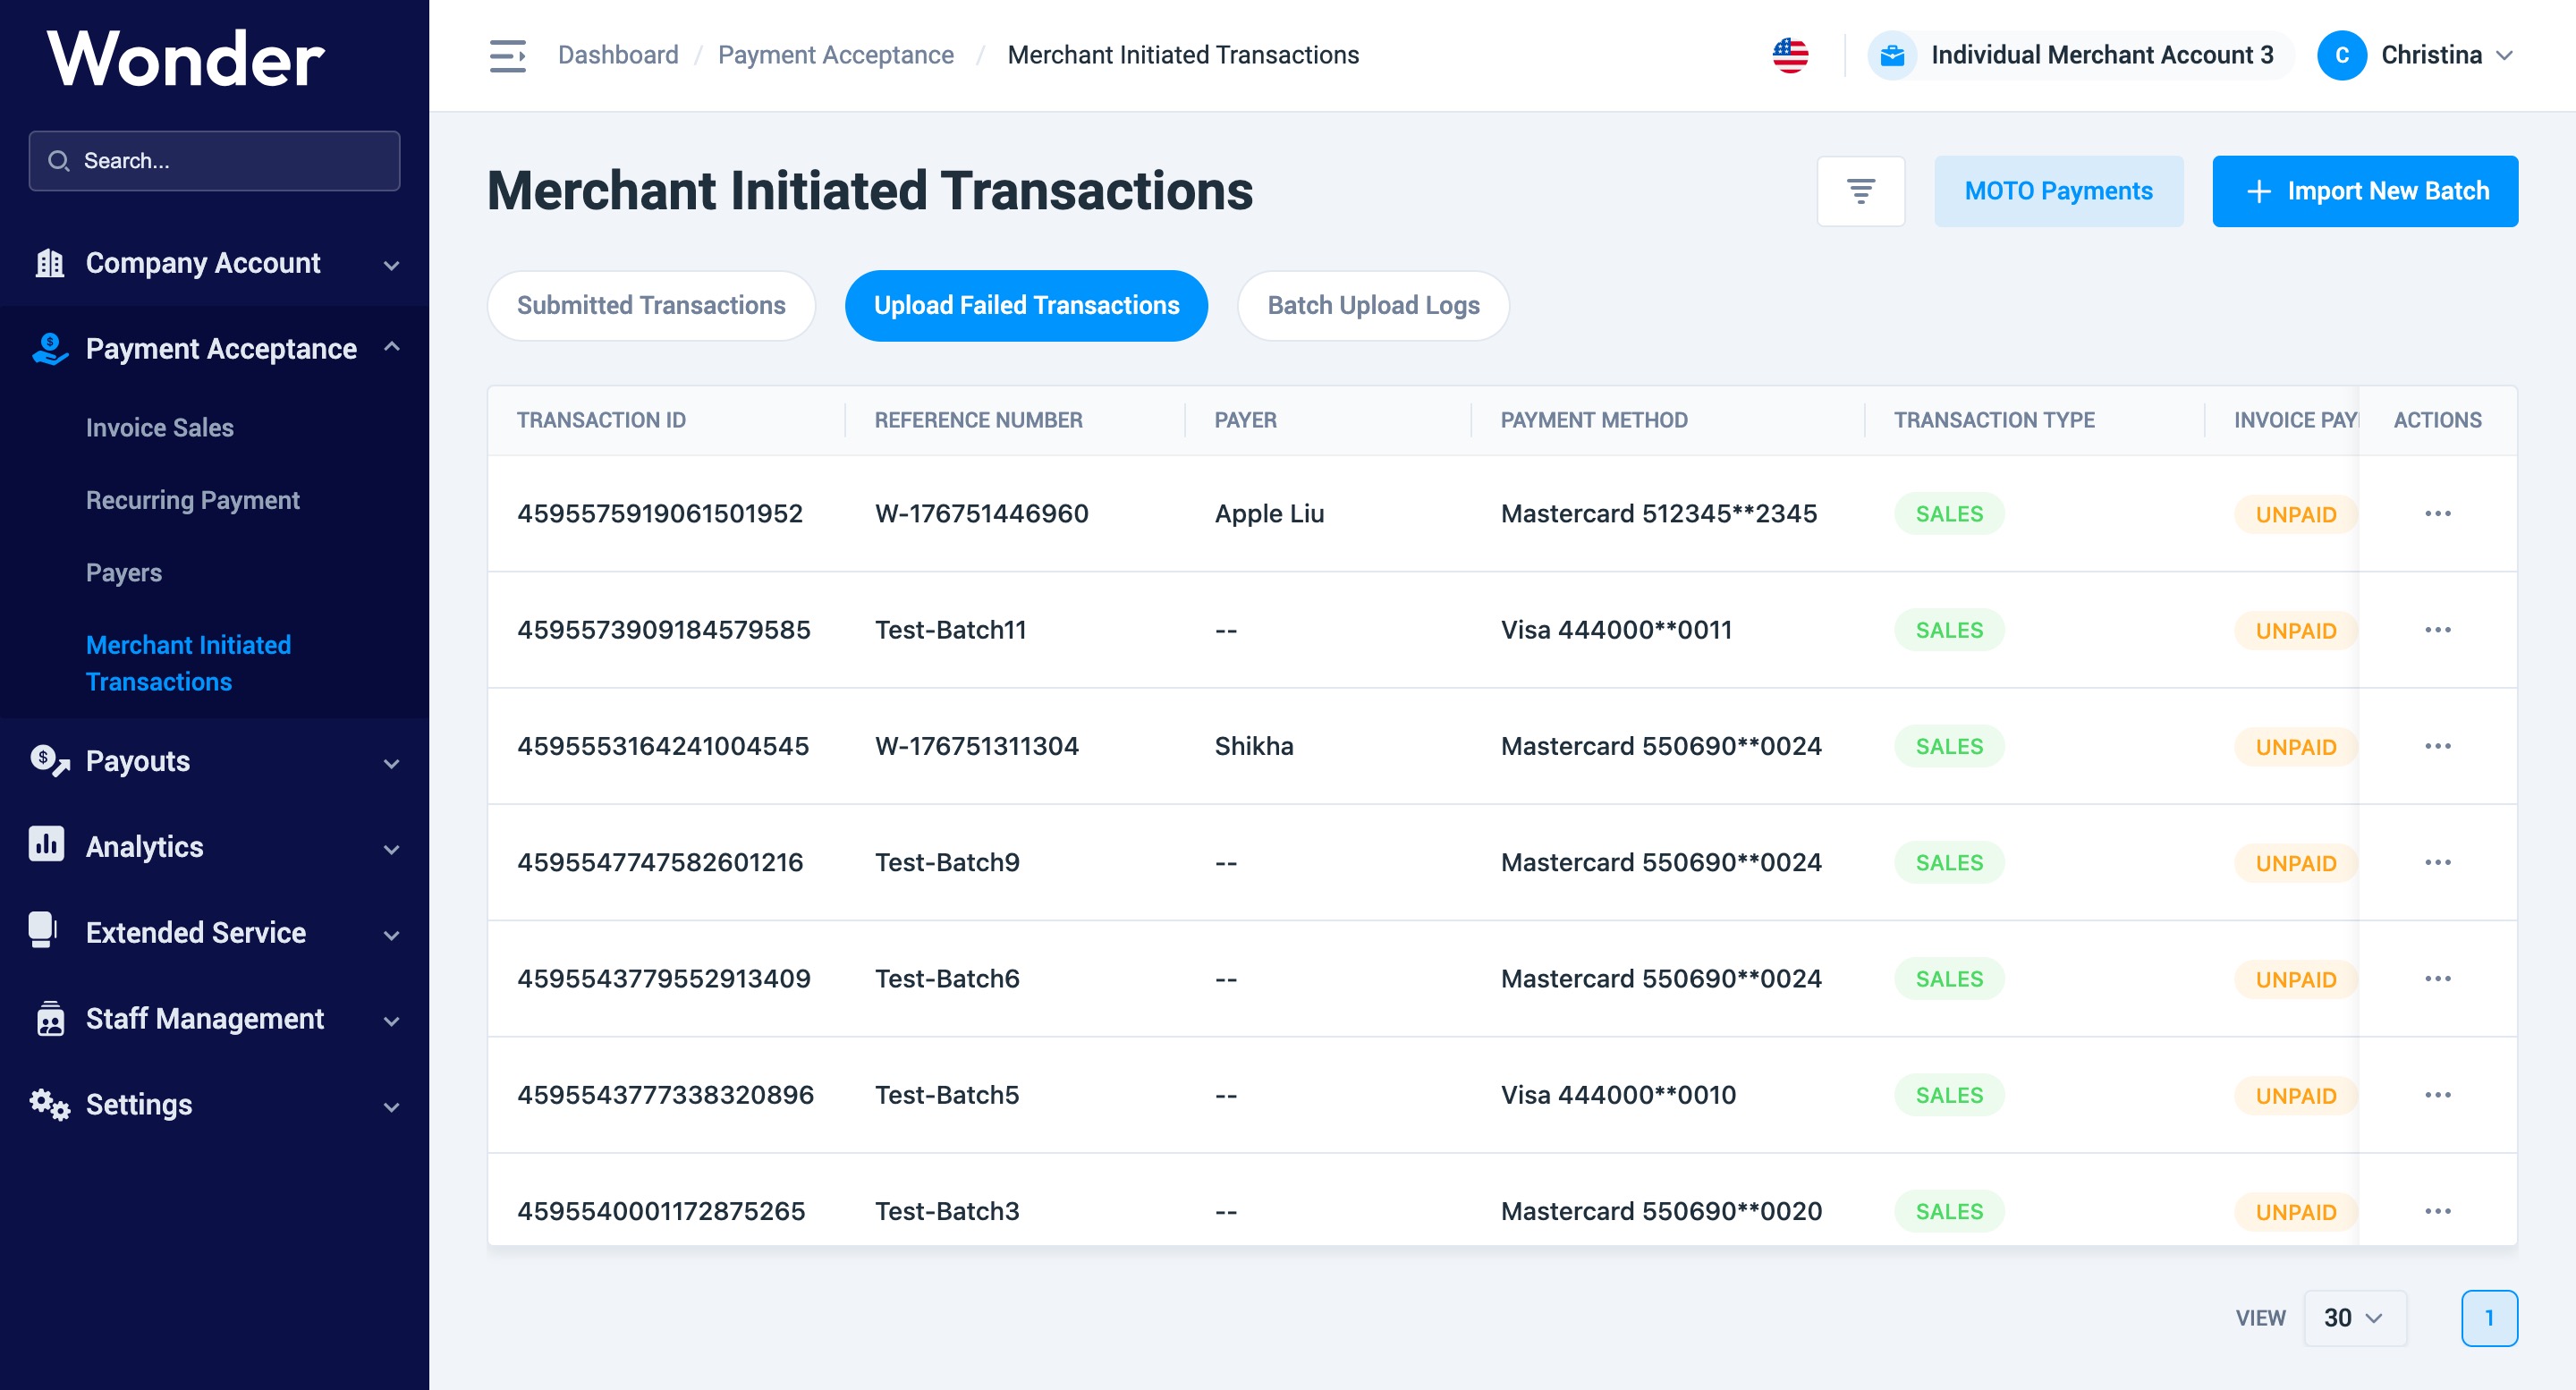Go to Invoice Sales in sidebar
This screenshot has width=2576, height=1390.
[160, 427]
